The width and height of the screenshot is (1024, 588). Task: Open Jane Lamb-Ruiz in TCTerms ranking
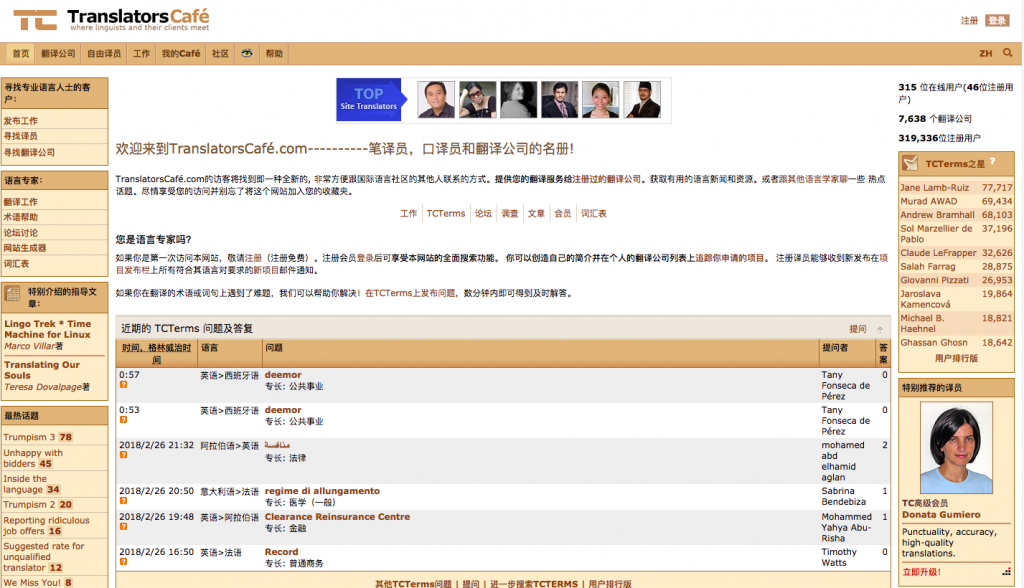point(935,188)
